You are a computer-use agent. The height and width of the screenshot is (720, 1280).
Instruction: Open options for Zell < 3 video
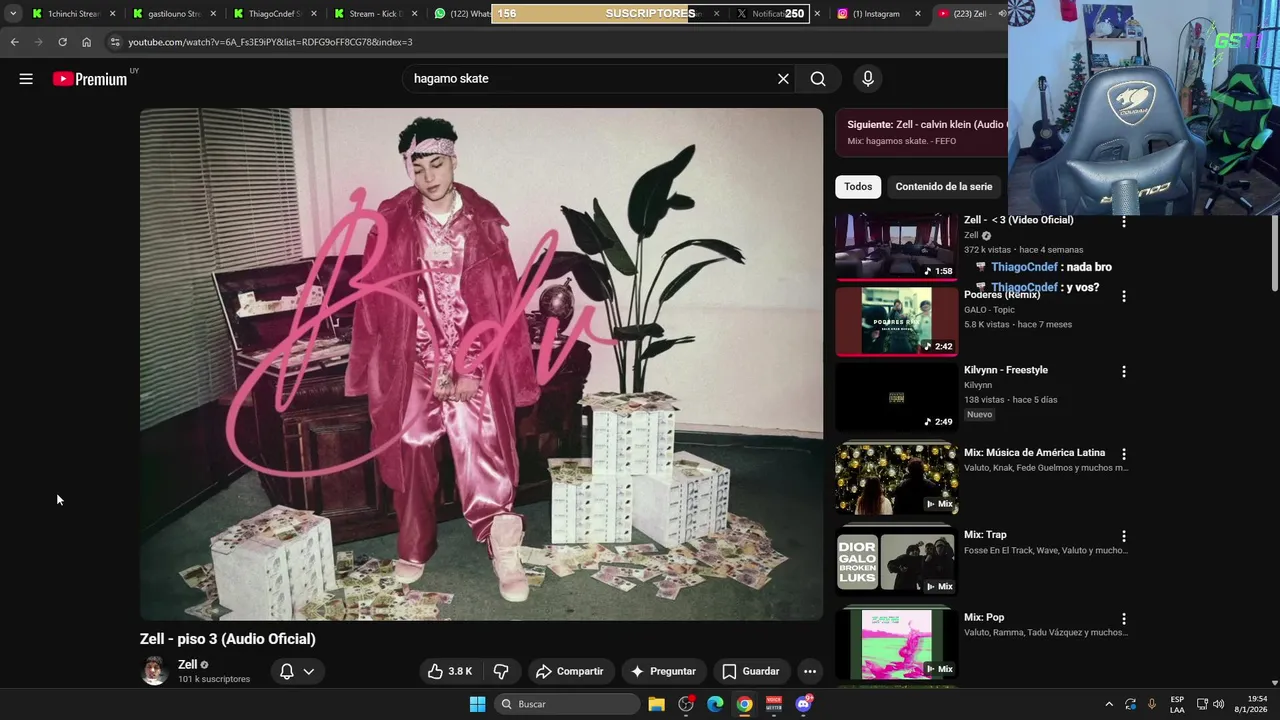tap(1124, 221)
